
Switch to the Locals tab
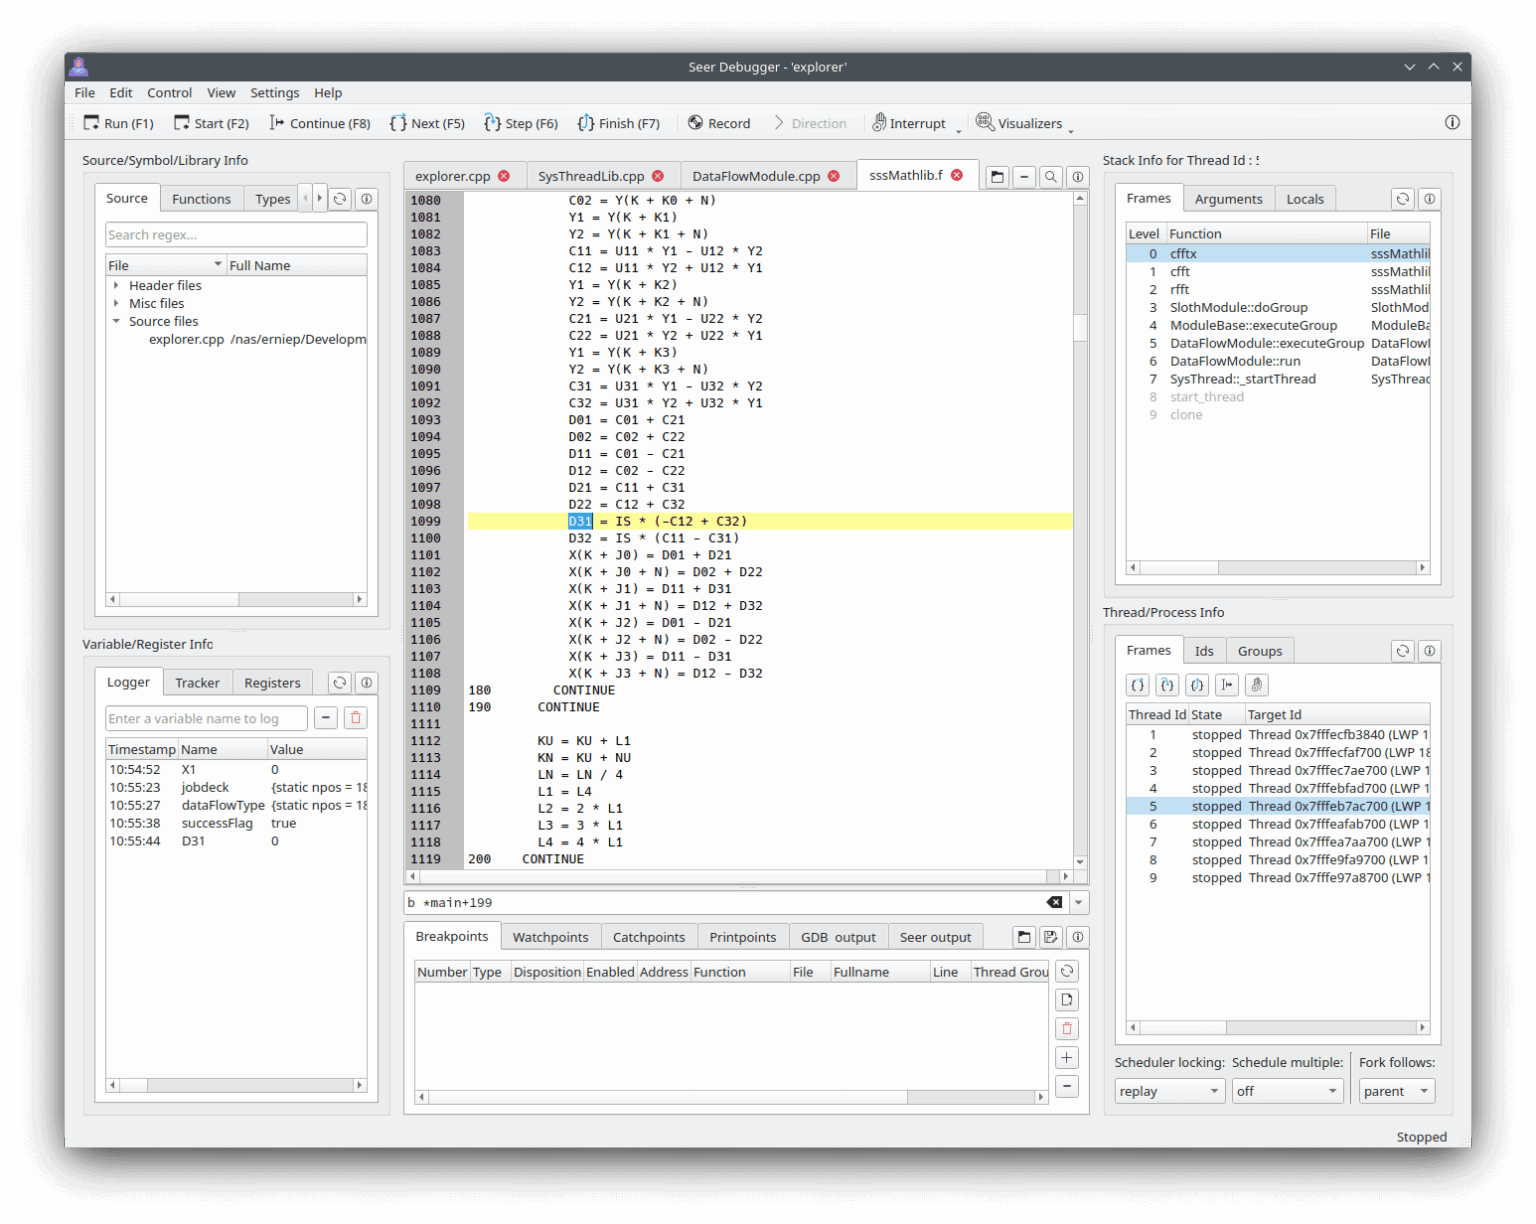click(1305, 199)
